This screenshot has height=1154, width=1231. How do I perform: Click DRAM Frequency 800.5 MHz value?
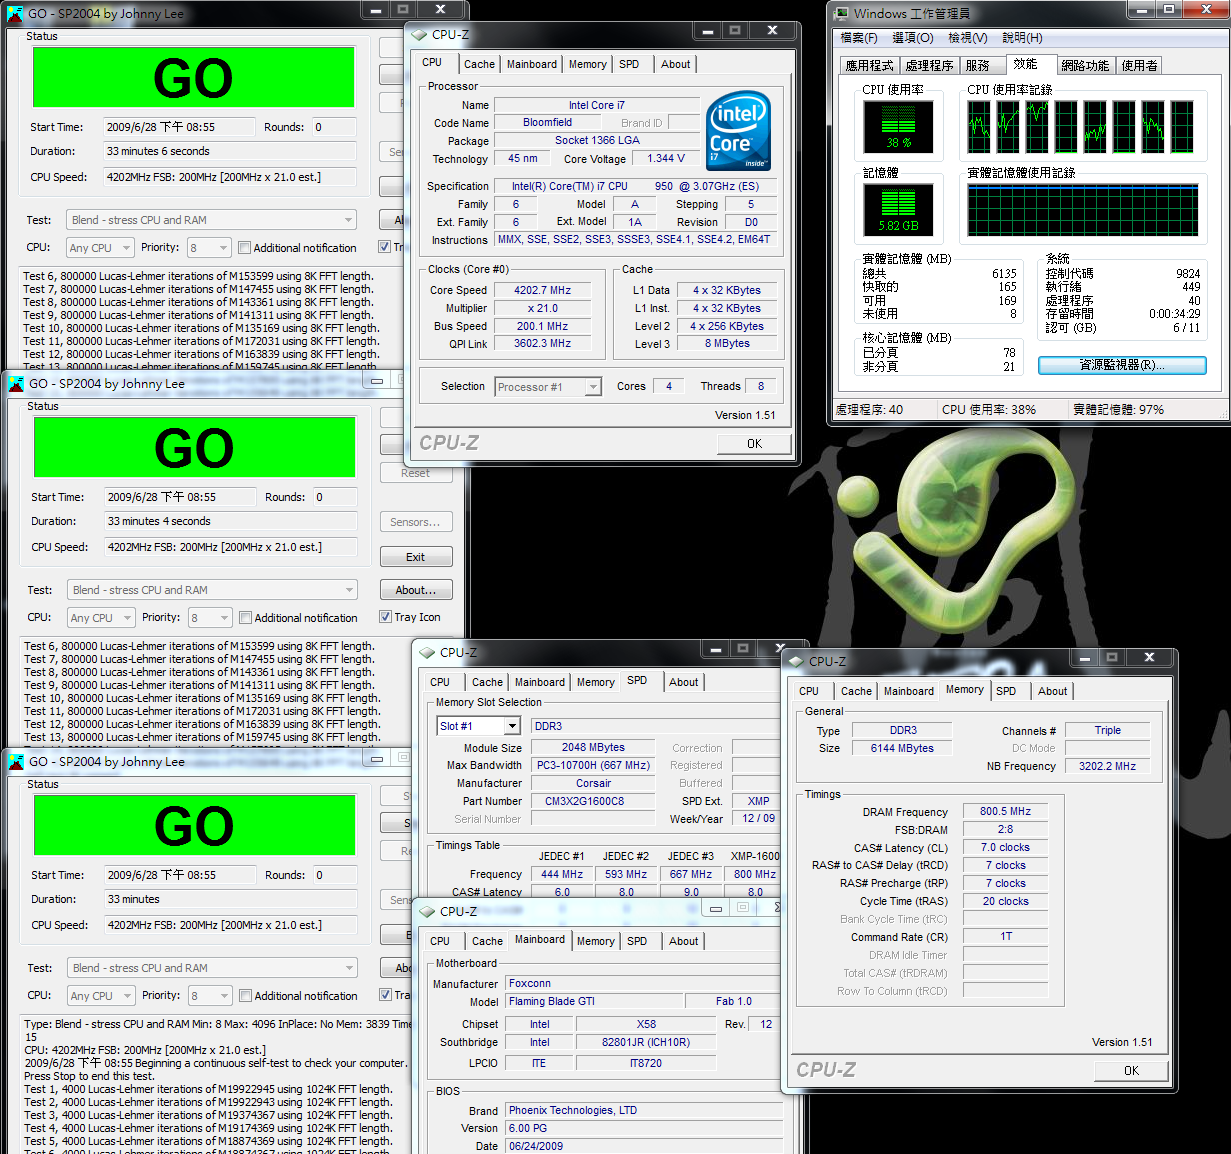[1005, 811]
